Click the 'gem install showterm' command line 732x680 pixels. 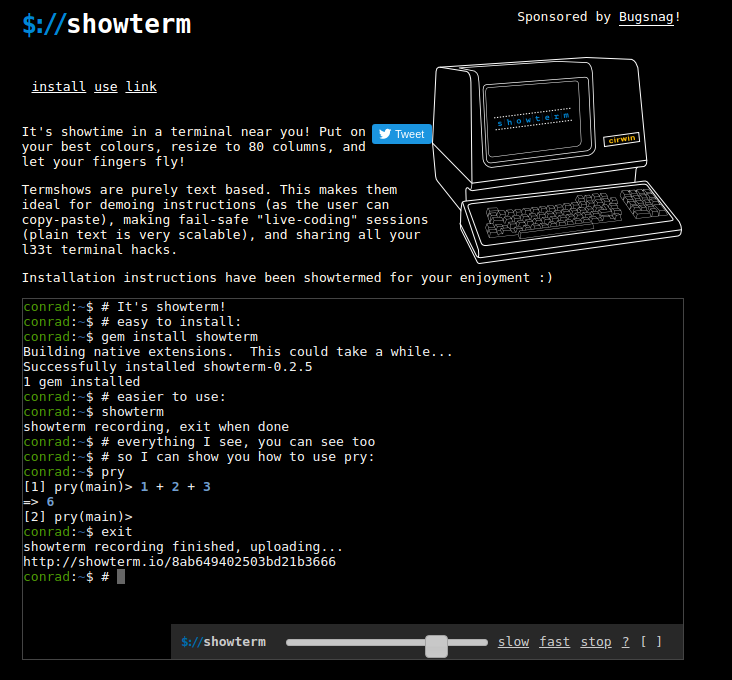coord(141,336)
